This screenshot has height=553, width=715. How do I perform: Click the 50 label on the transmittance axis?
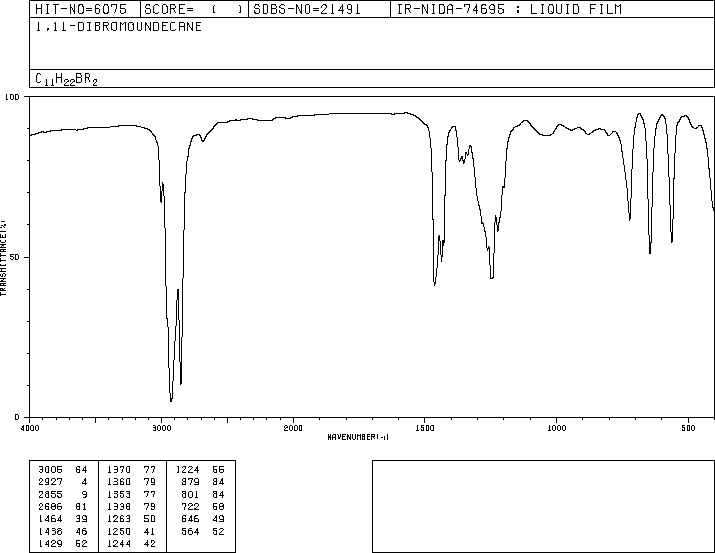coord(15,257)
